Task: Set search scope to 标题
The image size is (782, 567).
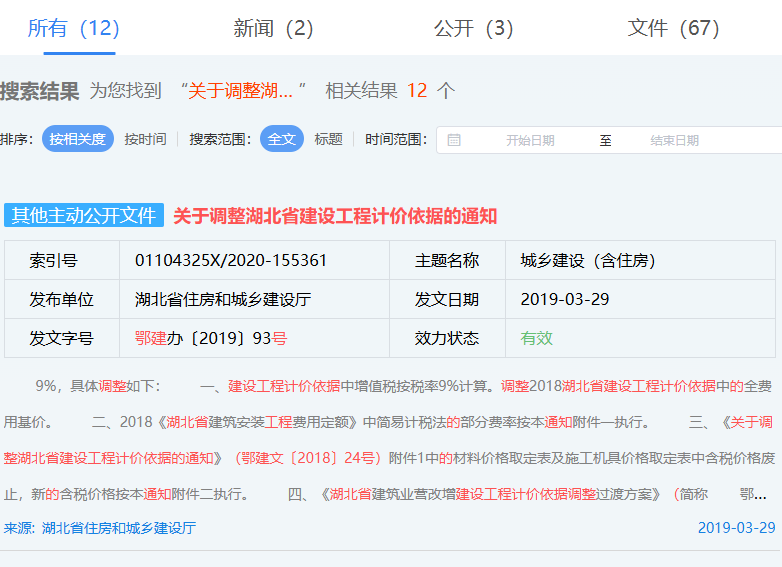Action: click(x=328, y=139)
